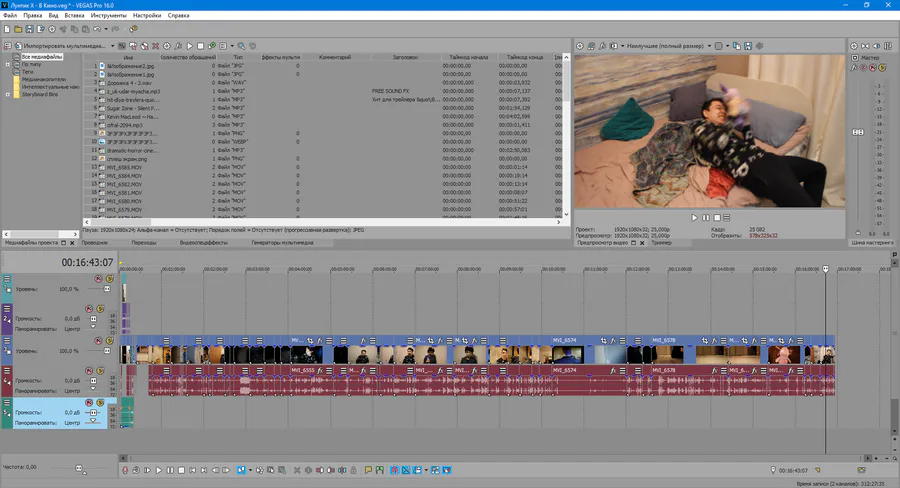
Task: Save snapshot to file in preview toolbar
Action: 748,46
